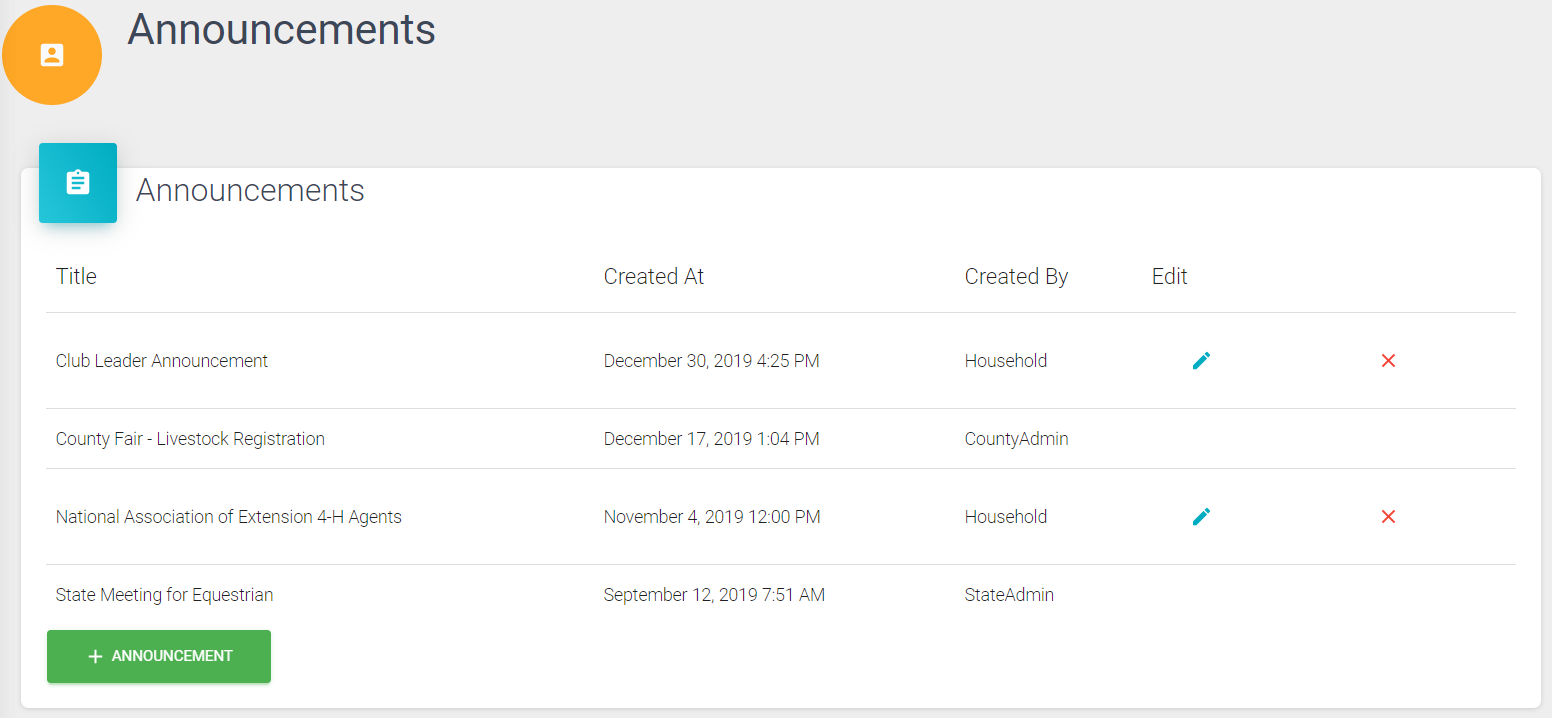Click the StateAdmin creator cell
The width and height of the screenshot is (1552, 718).
click(x=1009, y=595)
